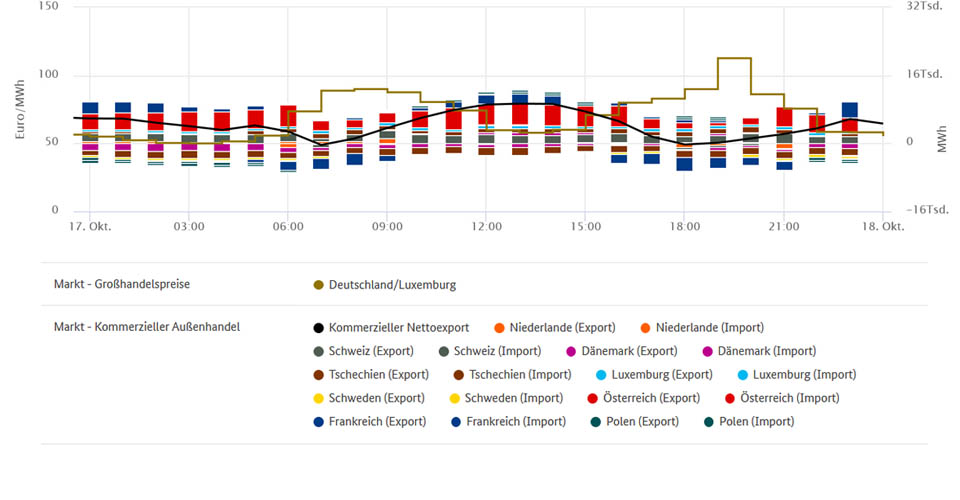960x500 pixels.
Task: Hide the Niederlande (Import) series
Action: (x=702, y=327)
